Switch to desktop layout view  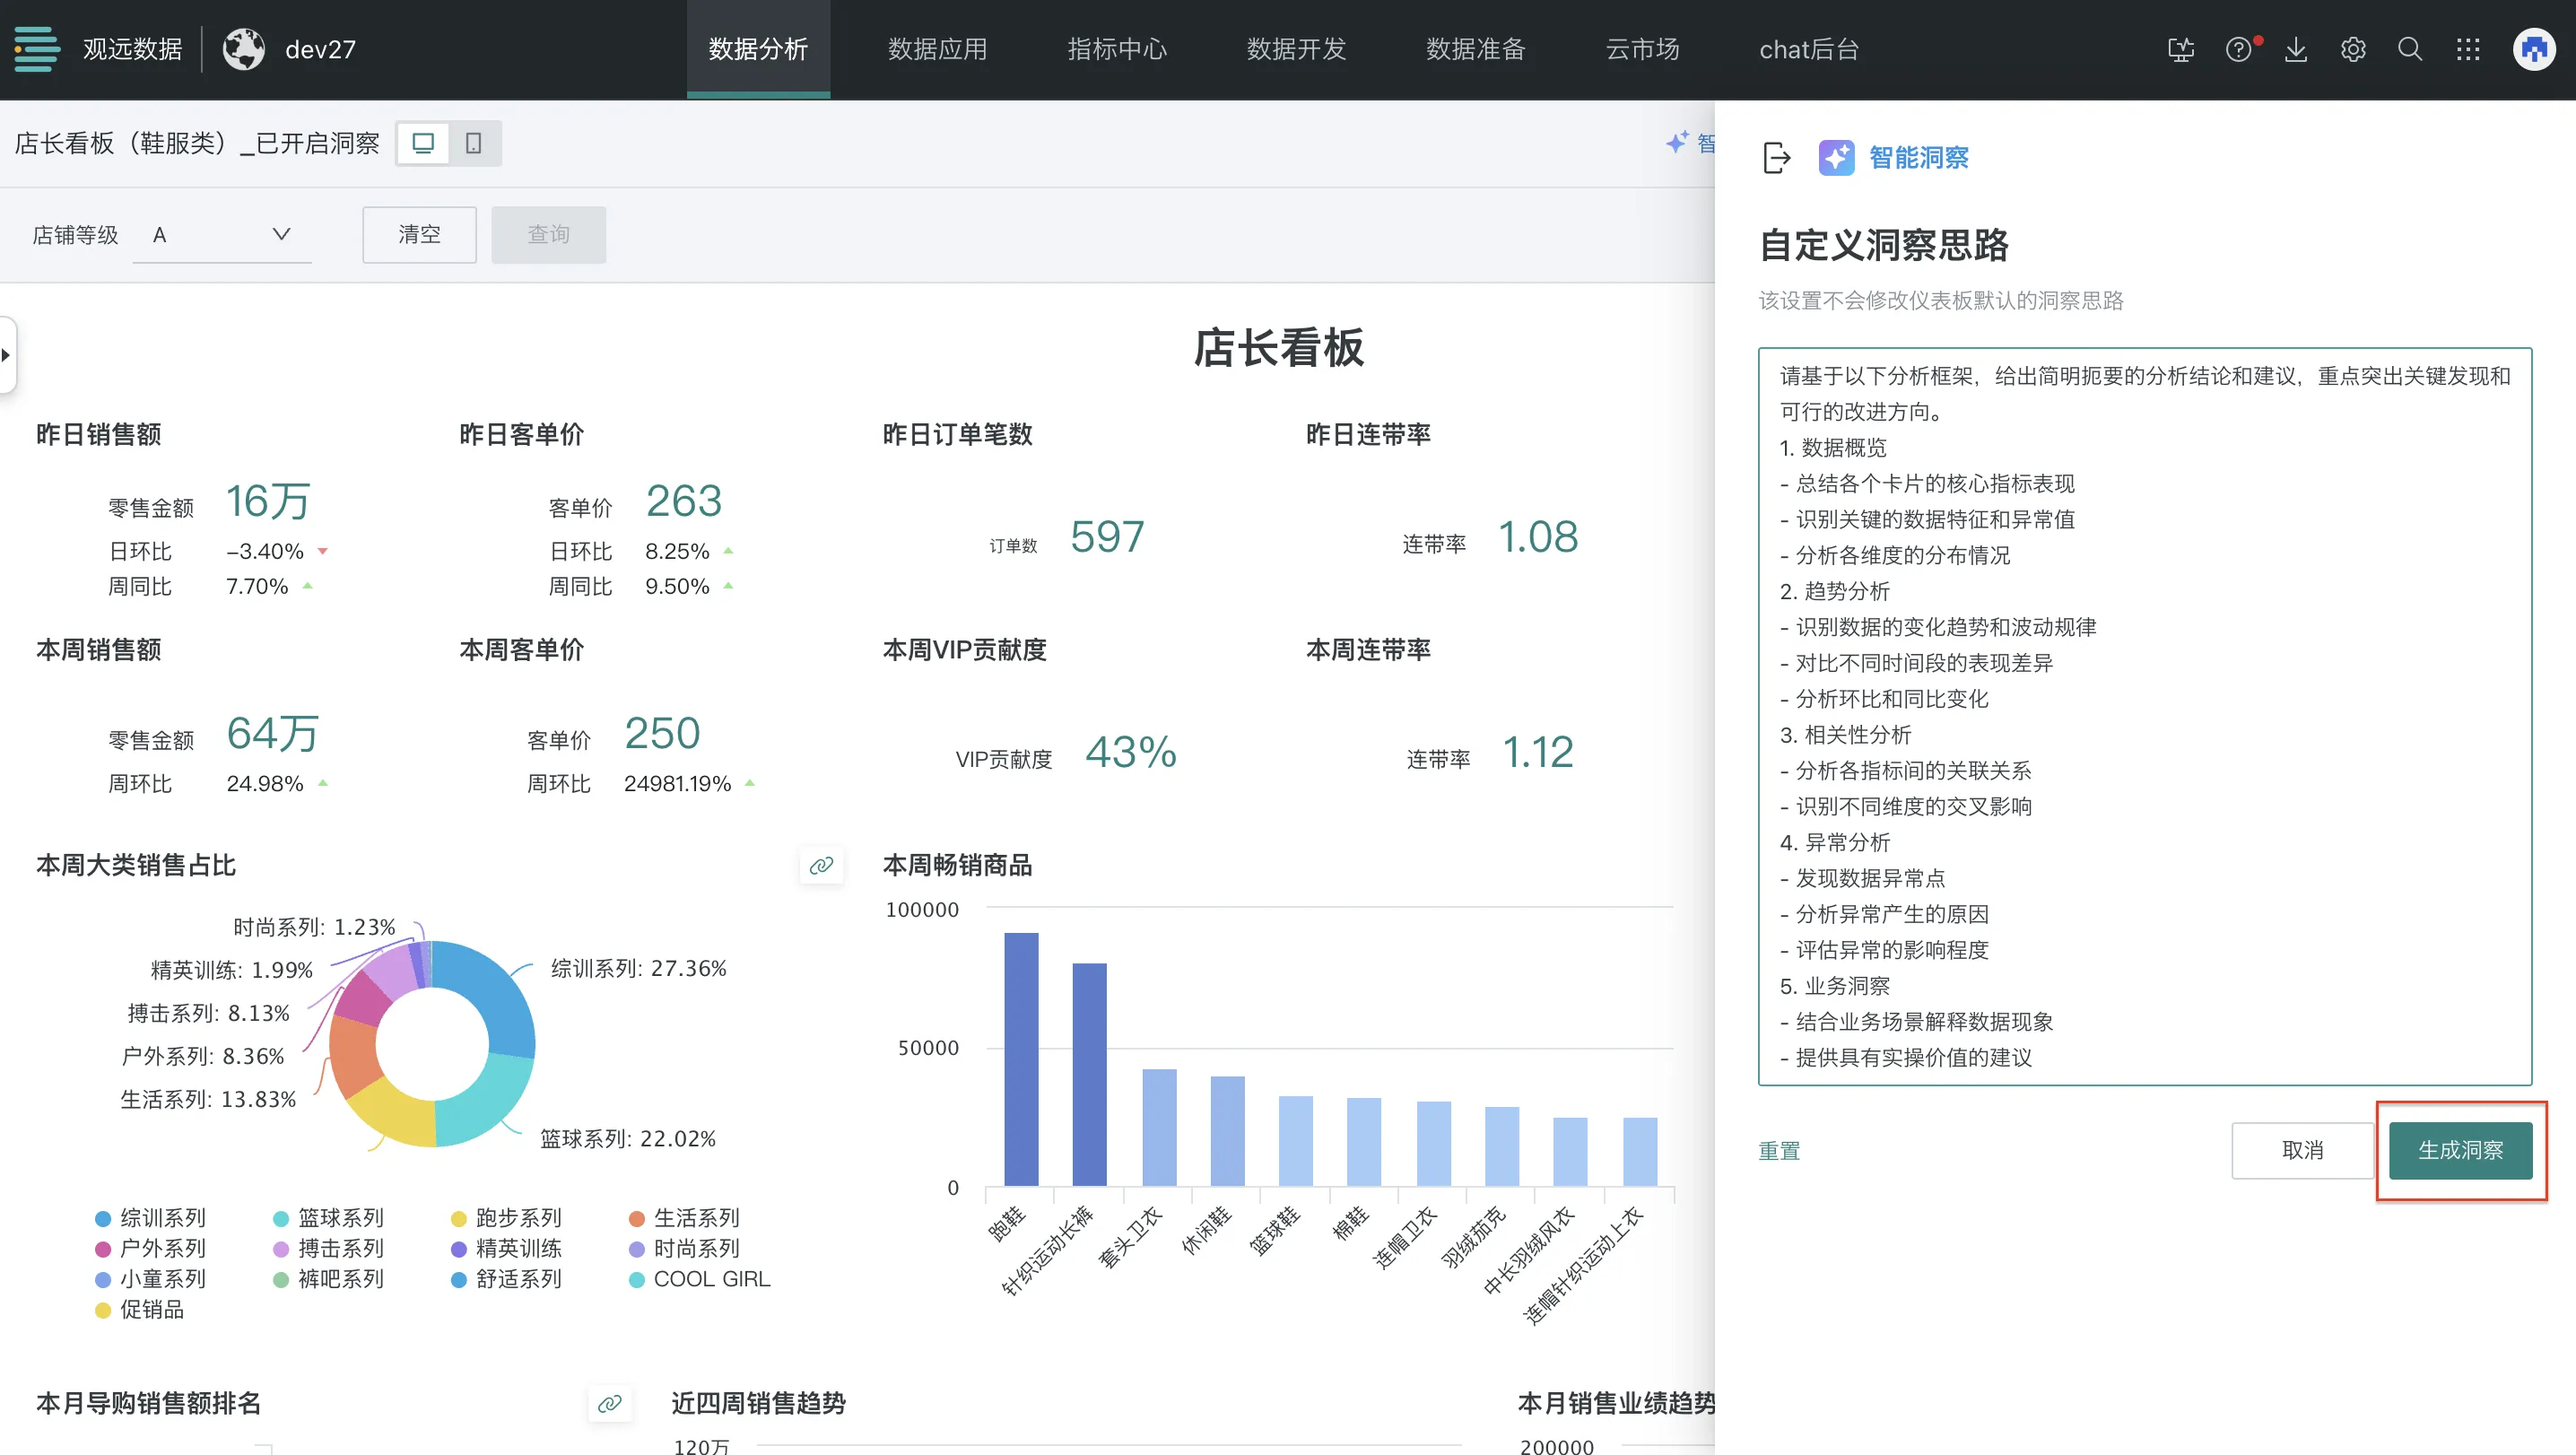pyautogui.click(x=423, y=143)
